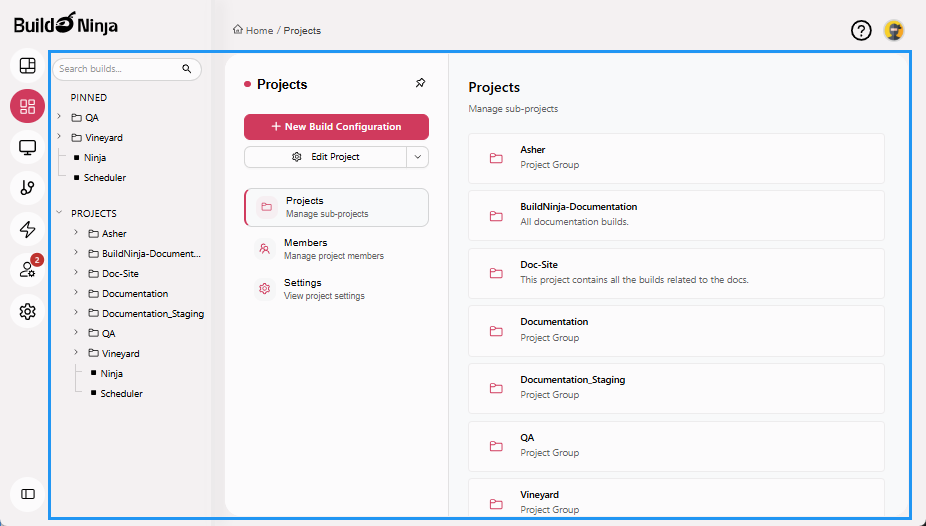
Task: Click the QA card folder icon
Action: coord(496,446)
